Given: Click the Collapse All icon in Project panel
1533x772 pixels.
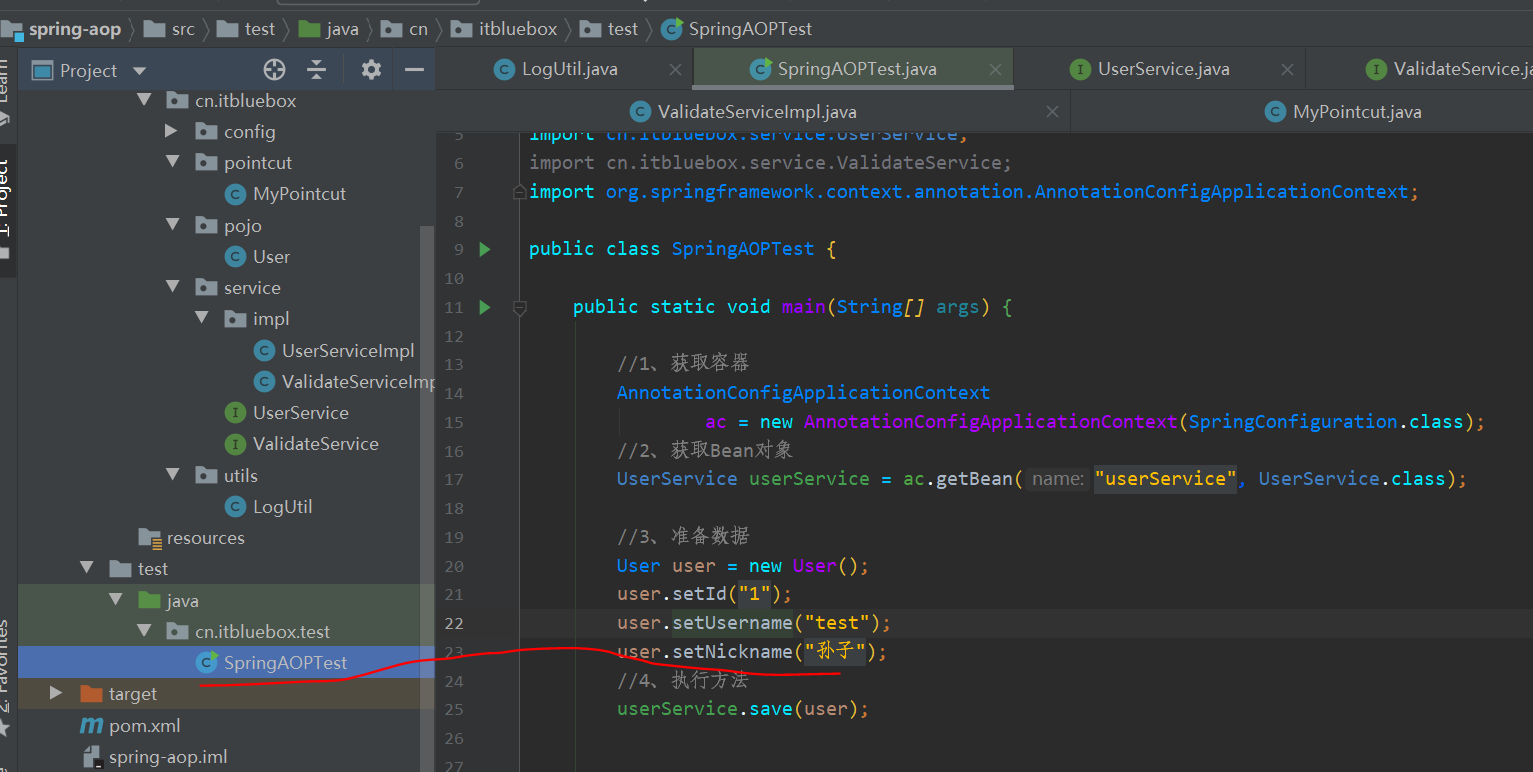Looking at the screenshot, I should pos(317,70).
